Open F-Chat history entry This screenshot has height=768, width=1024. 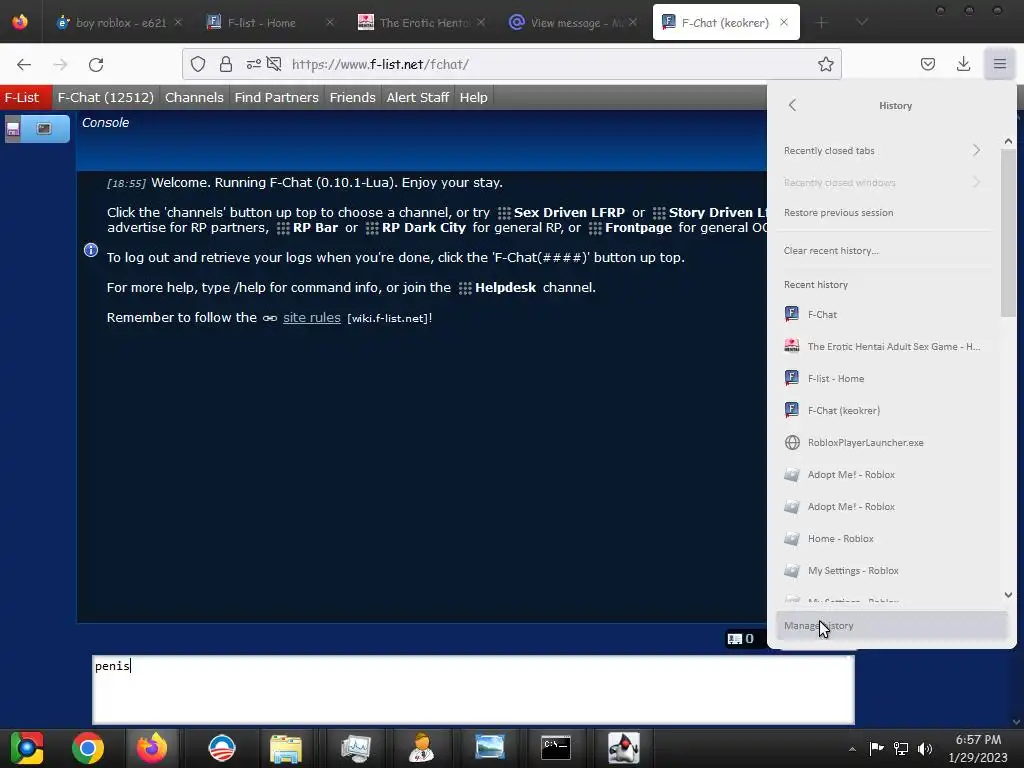[882, 314]
